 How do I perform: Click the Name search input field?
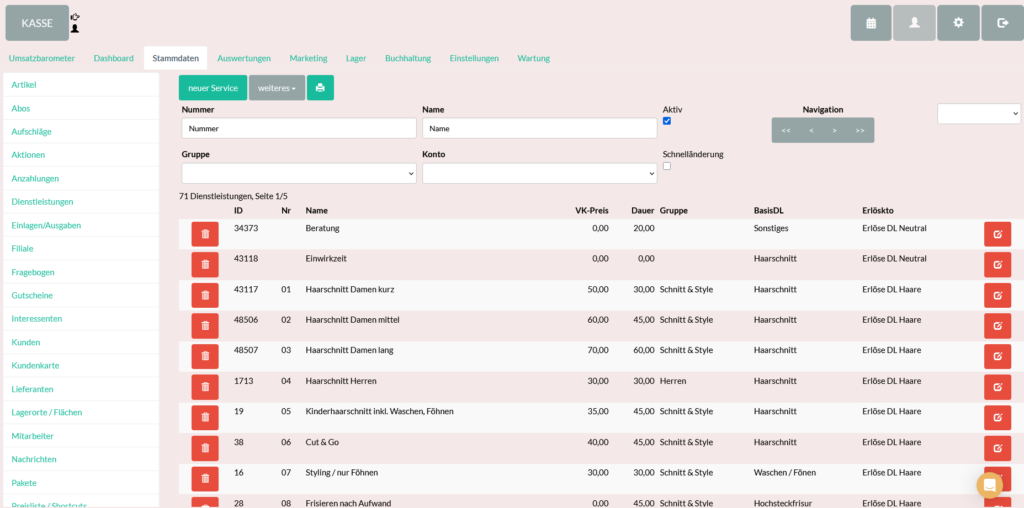(x=539, y=129)
